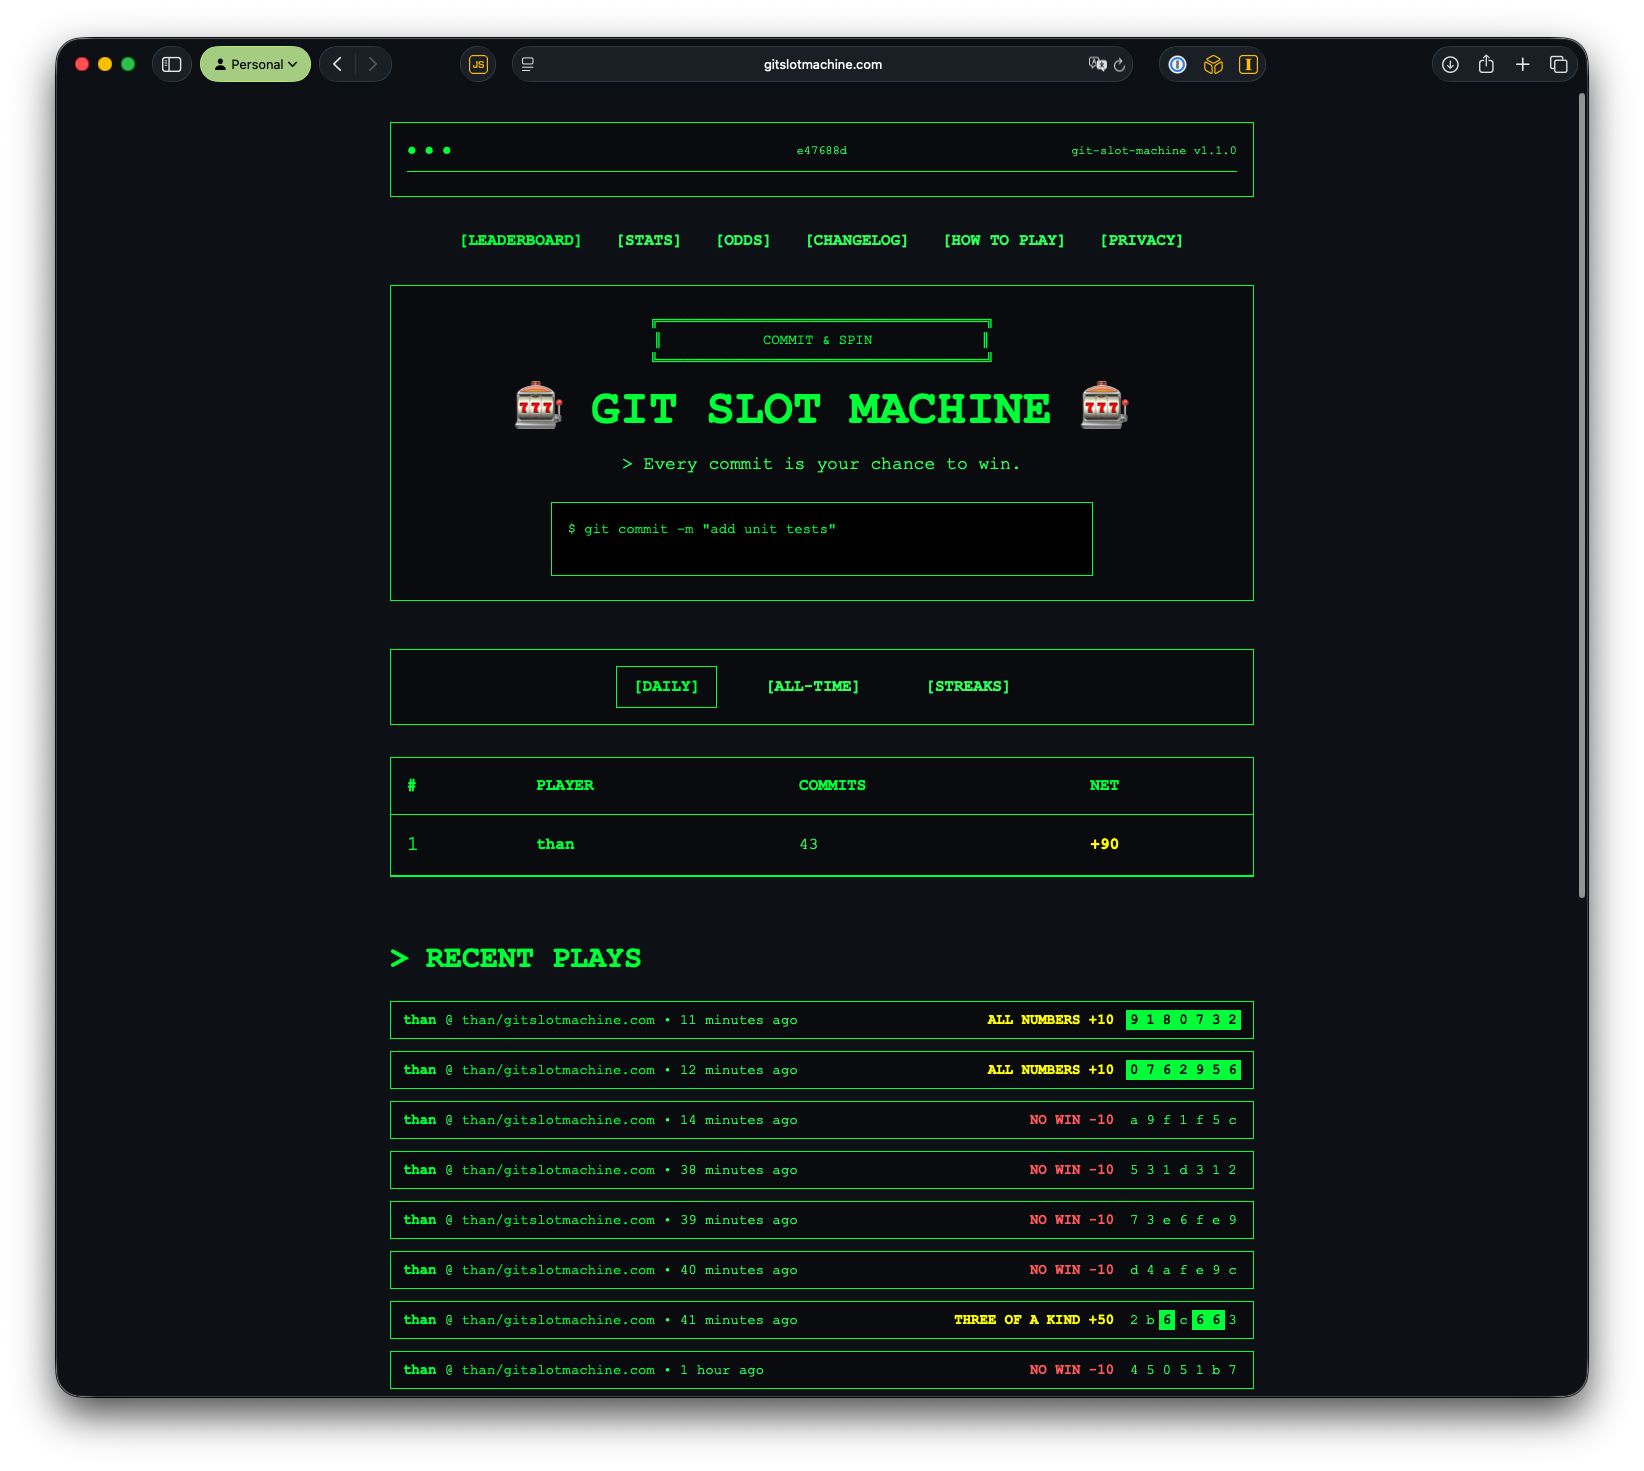Open the Downloads icon in the toolbar
1644x1471 pixels.
(x=1450, y=64)
